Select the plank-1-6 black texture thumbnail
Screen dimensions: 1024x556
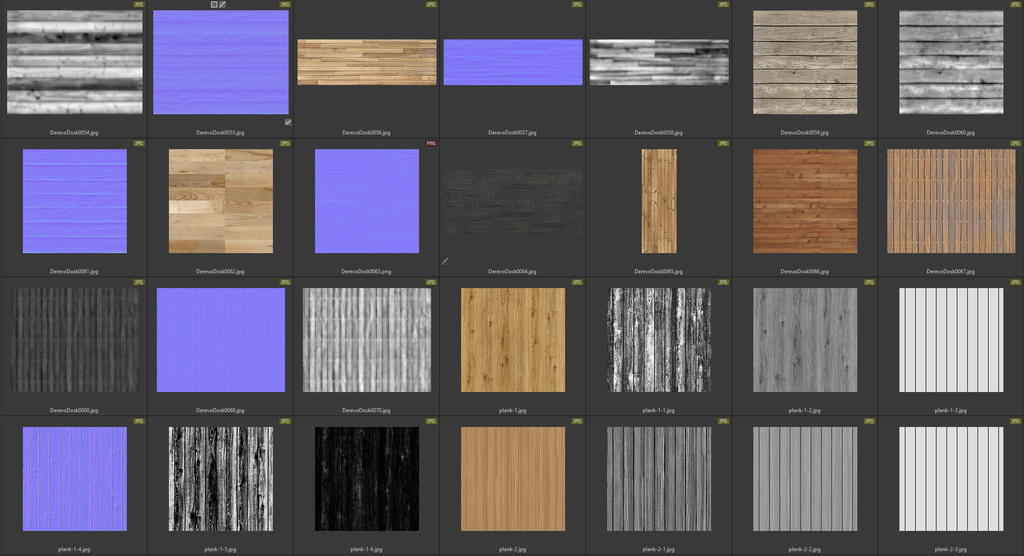coord(367,479)
